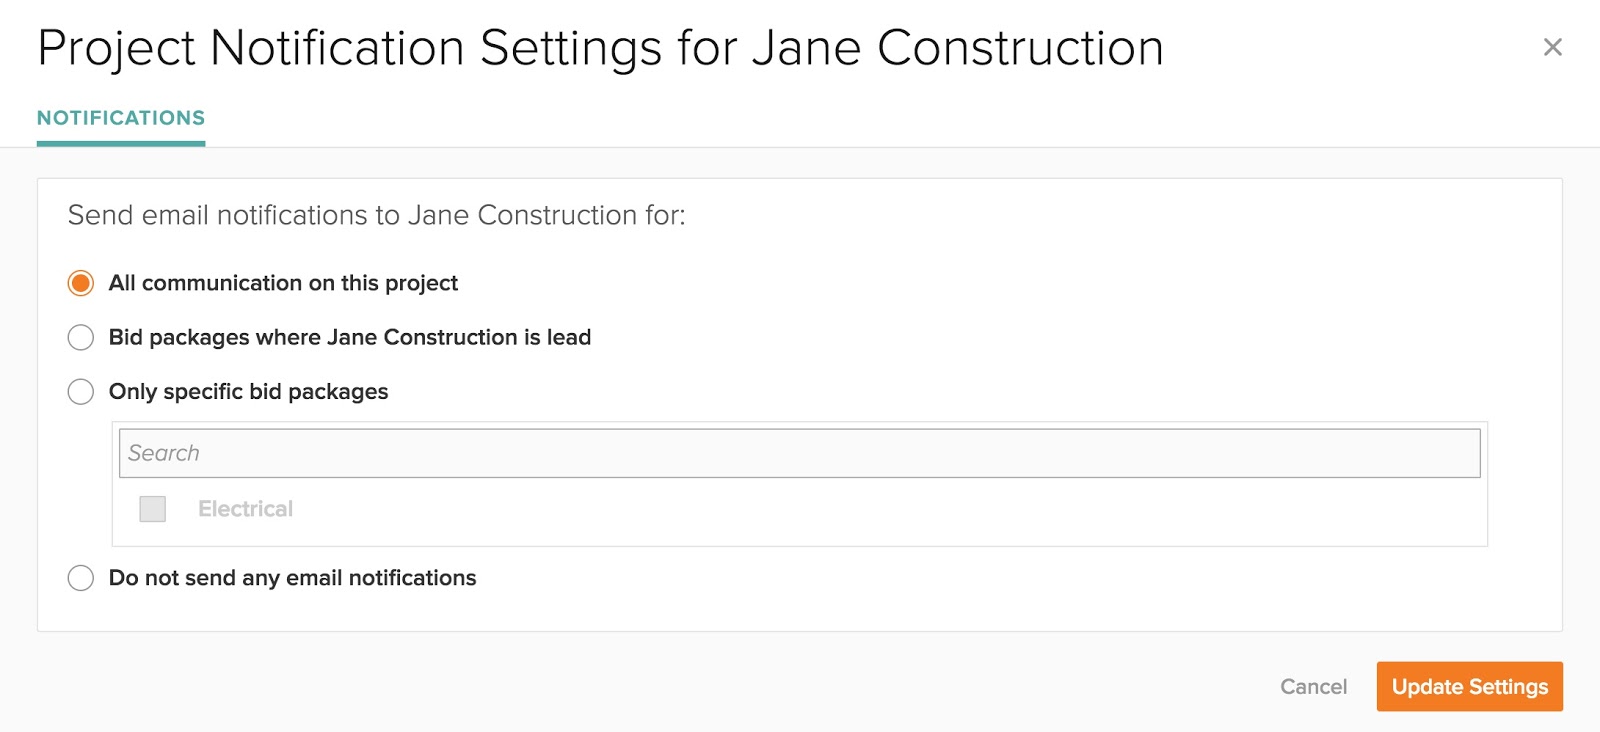Switch to the Notifications tab
Image resolution: width=1600 pixels, height=732 pixels.
click(121, 118)
